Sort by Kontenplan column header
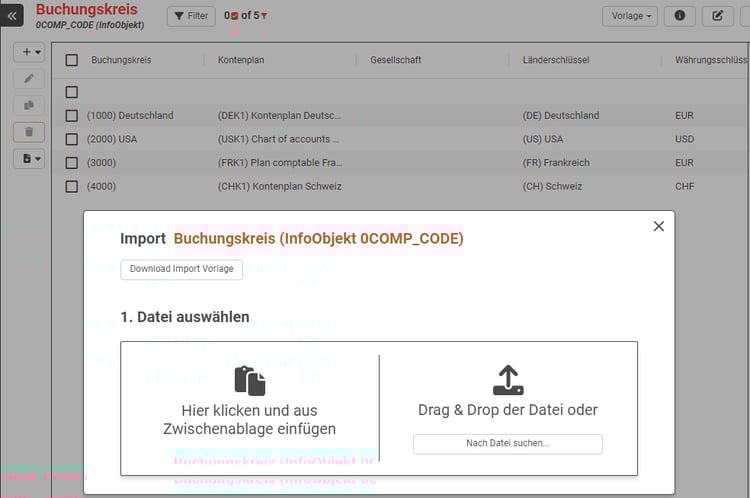The width and height of the screenshot is (750, 498). click(x=241, y=60)
